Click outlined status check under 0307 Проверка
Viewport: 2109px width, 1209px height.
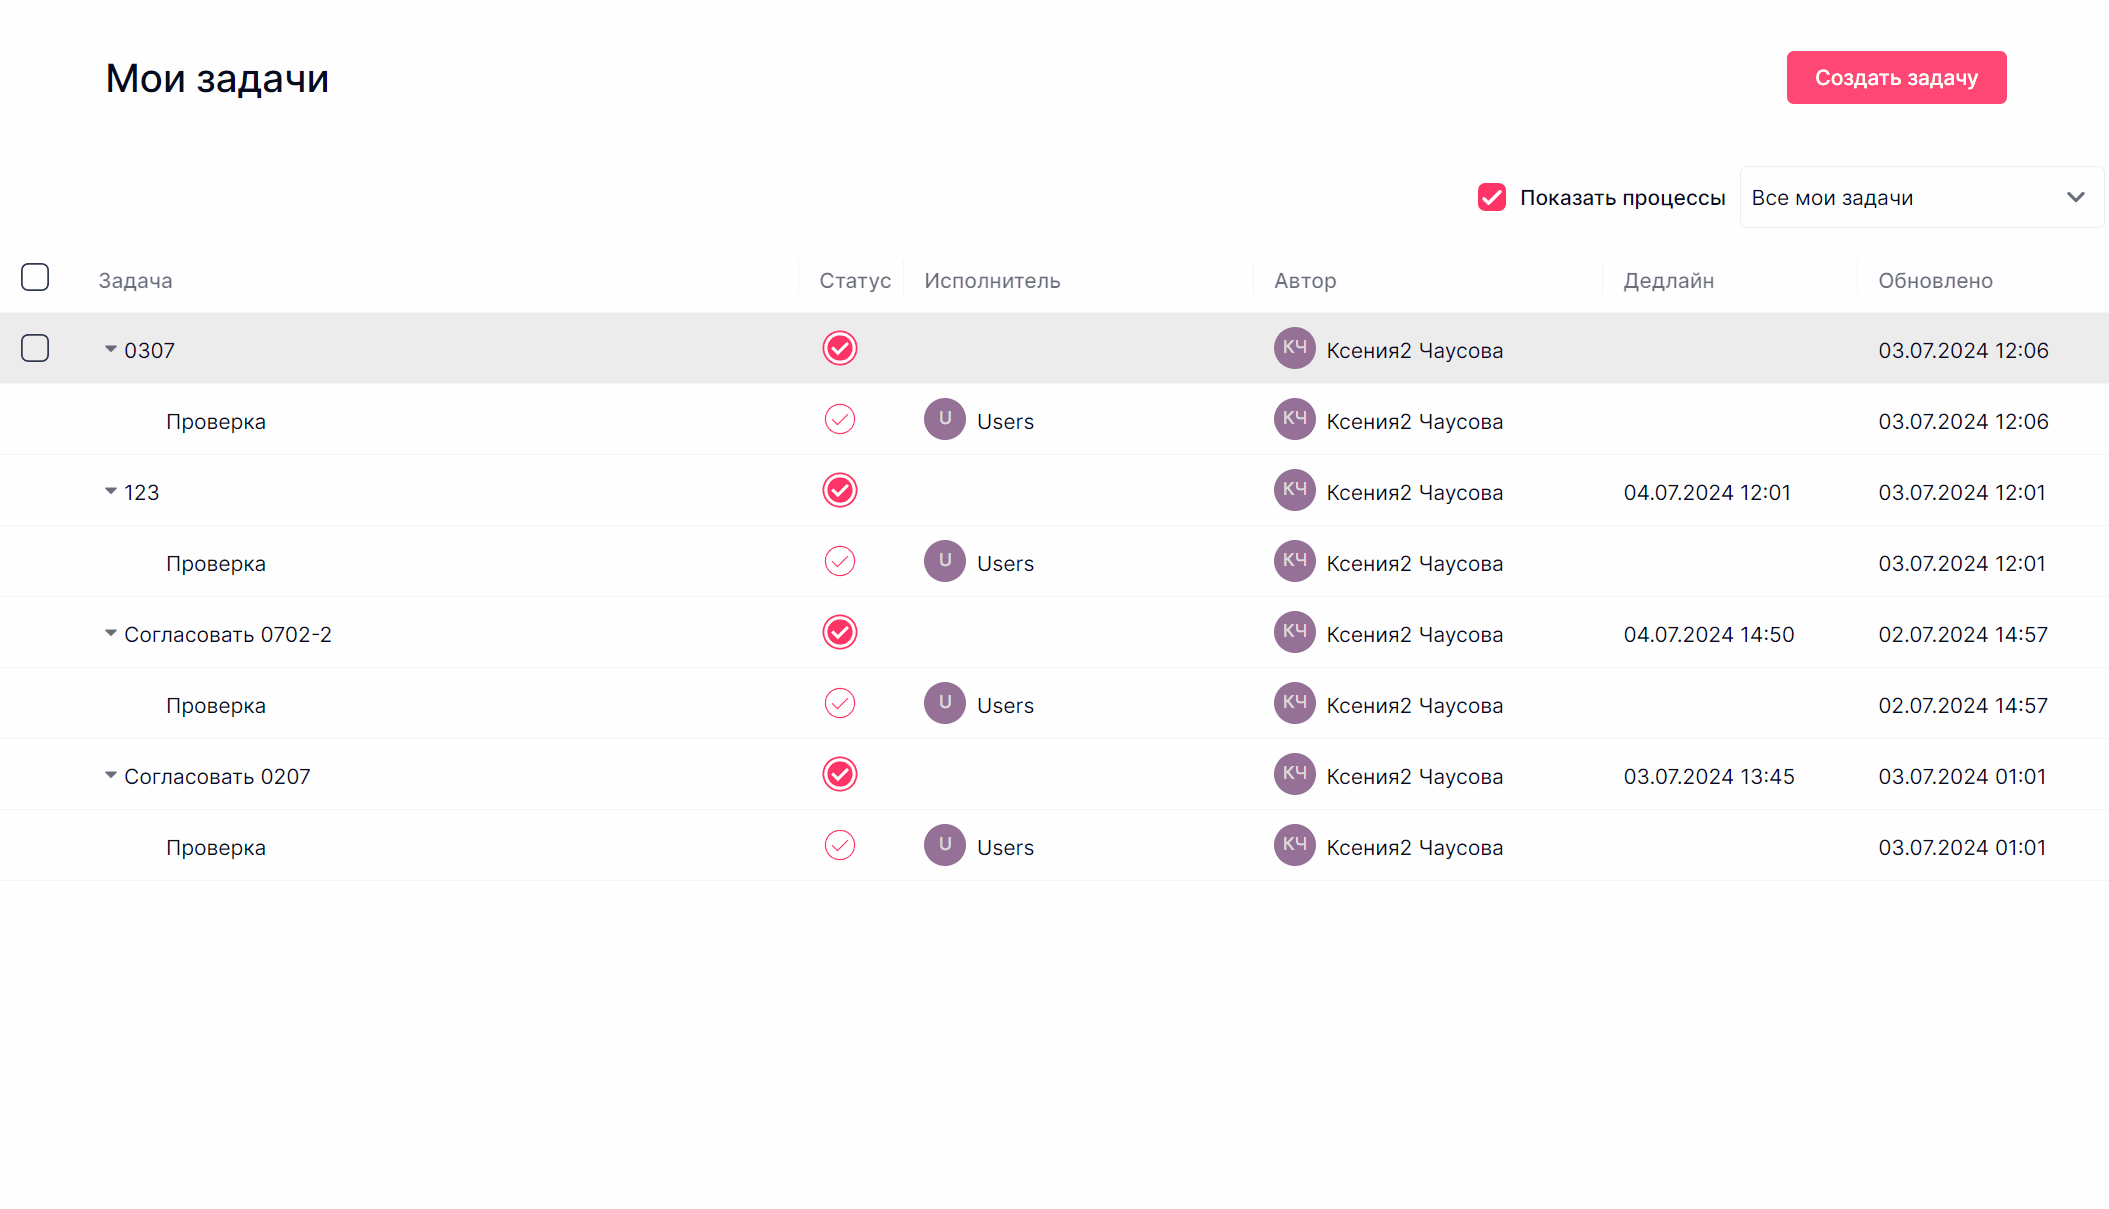pyautogui.click(x=839, y=420)
